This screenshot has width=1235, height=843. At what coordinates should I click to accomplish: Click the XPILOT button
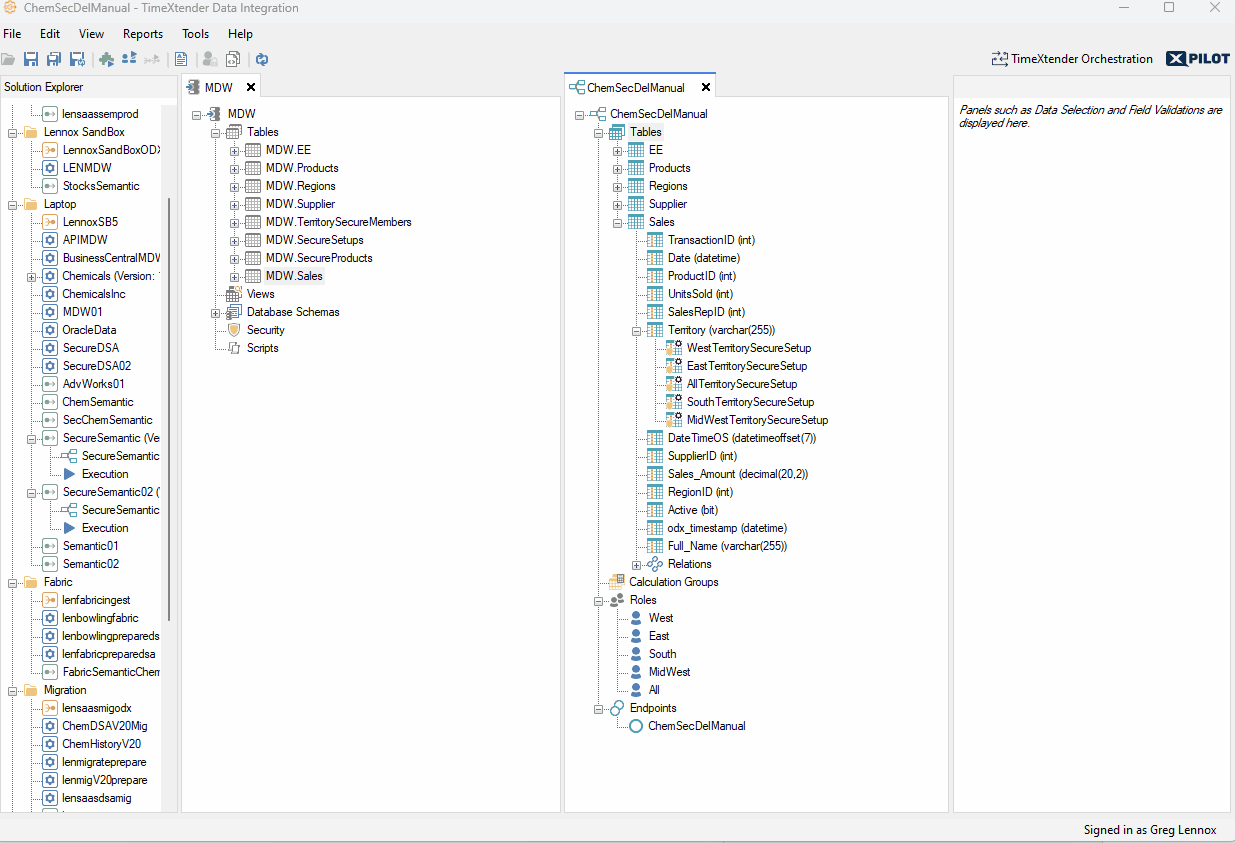[1198, 59]
